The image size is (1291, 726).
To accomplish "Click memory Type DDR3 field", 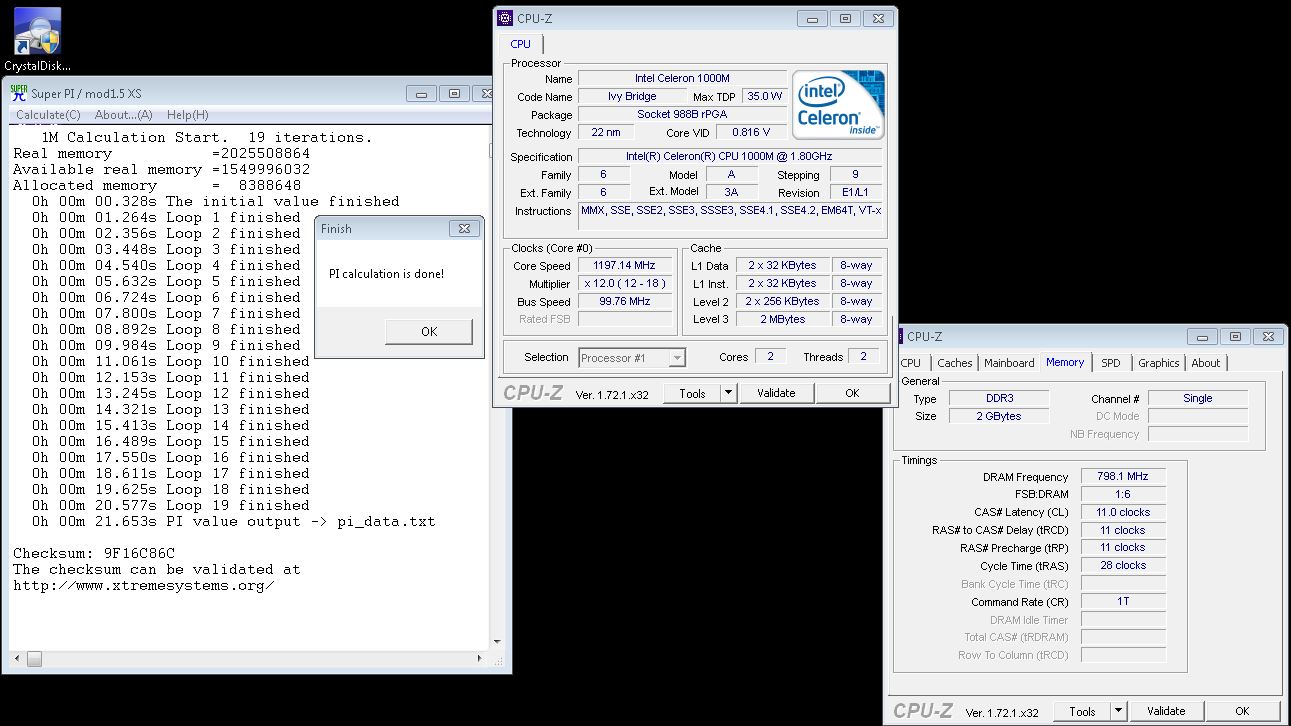I will (998, 398).
